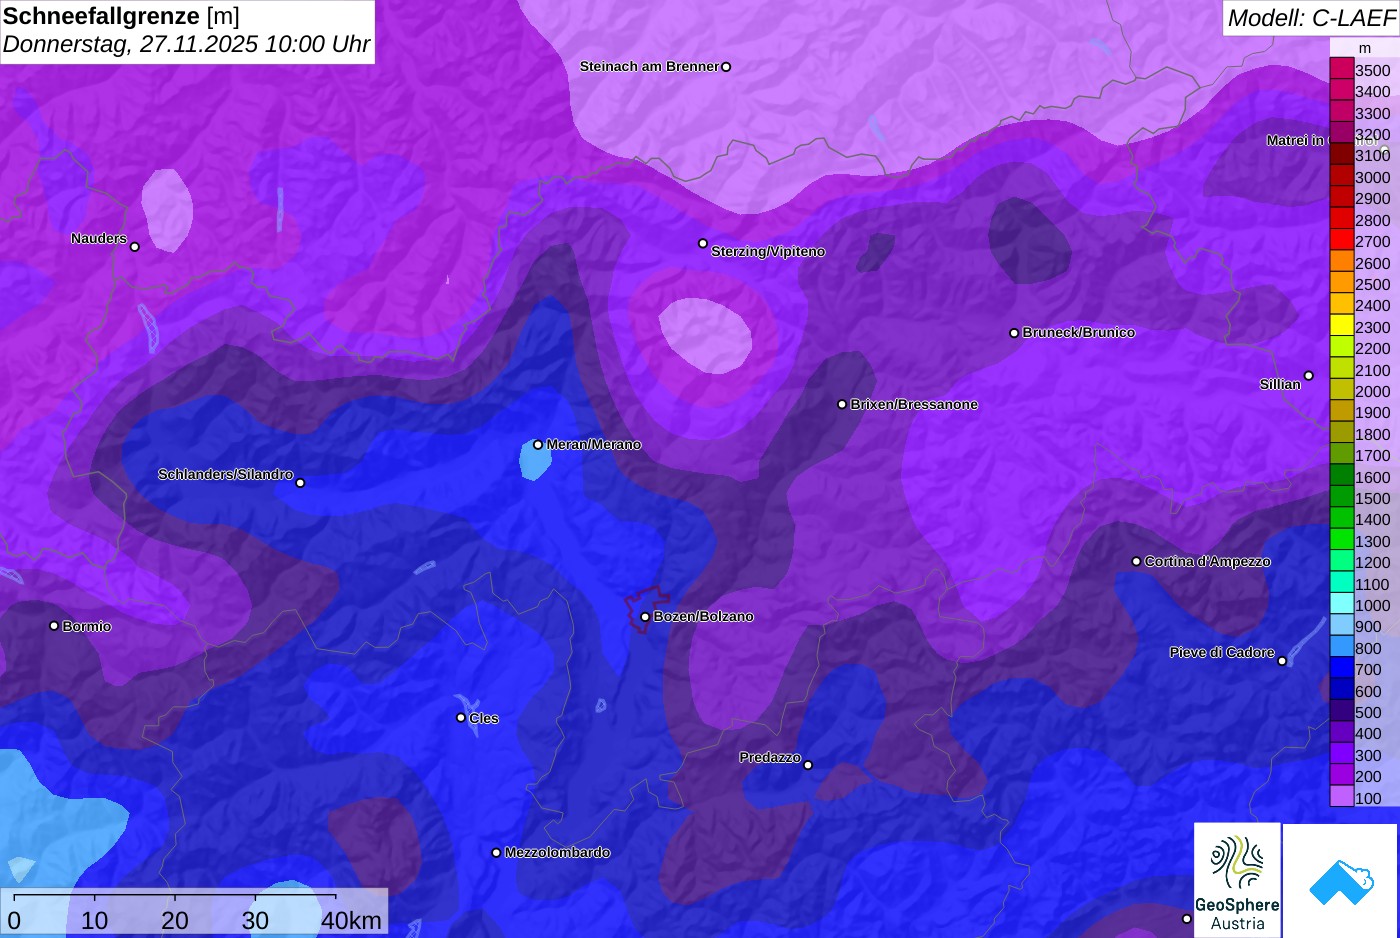Click the Bruneck/Brunico marker dot
Screen dimensions: 1400x938
[1014, 333]
